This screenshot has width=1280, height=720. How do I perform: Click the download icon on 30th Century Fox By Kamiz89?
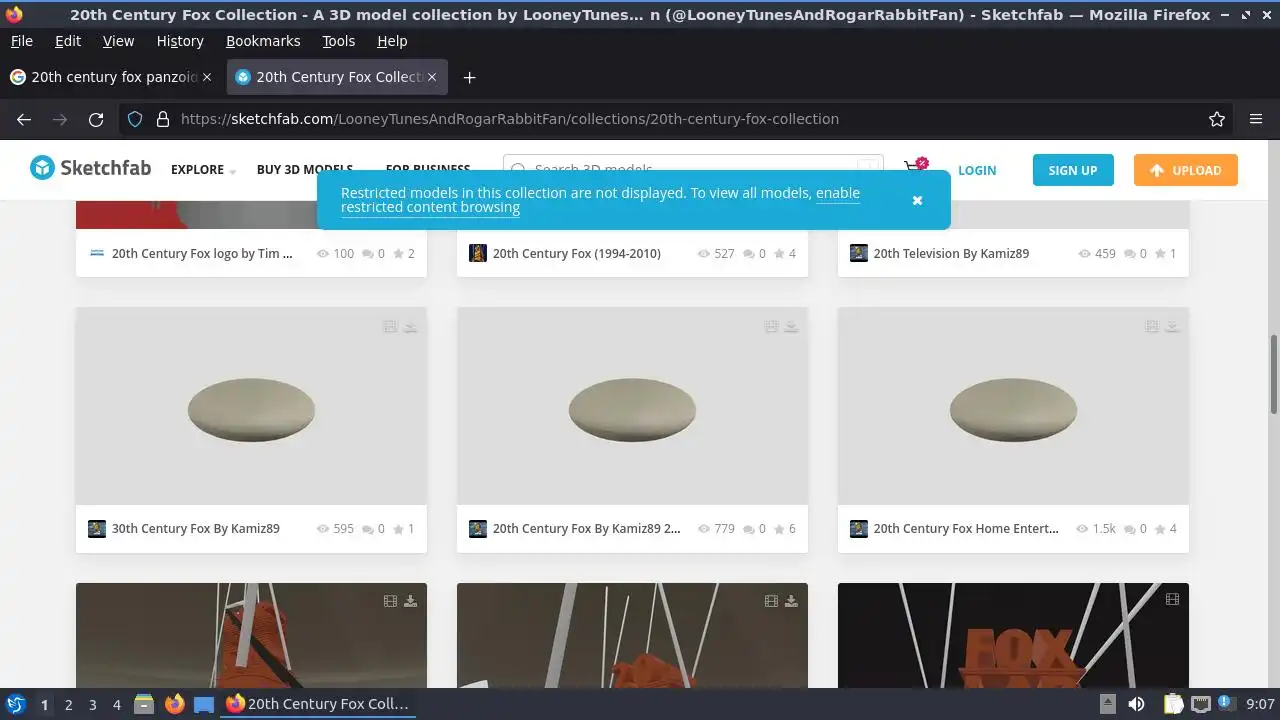click(410, 326)
